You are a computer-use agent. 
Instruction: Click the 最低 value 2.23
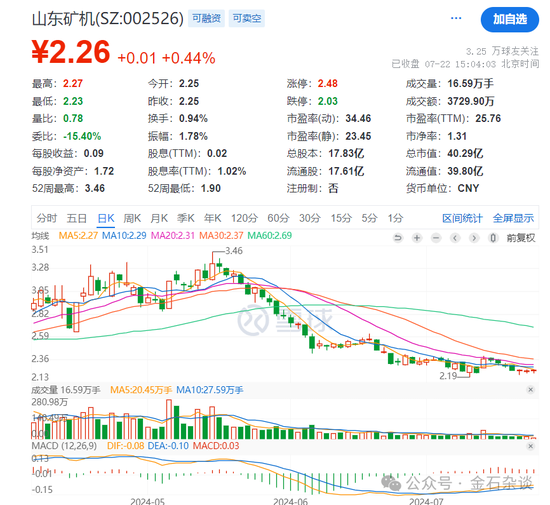(x=73, y=101)
